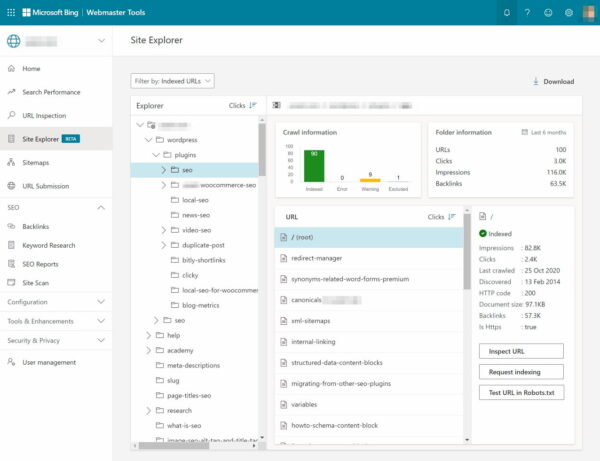Select redirect-manager in URL list
The image size is (600, 461).
319,258
